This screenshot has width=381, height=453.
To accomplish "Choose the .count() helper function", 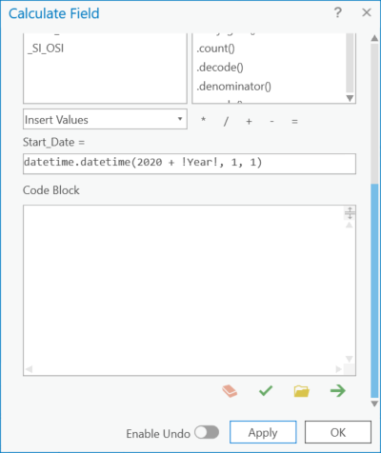I will pos(216,49).
